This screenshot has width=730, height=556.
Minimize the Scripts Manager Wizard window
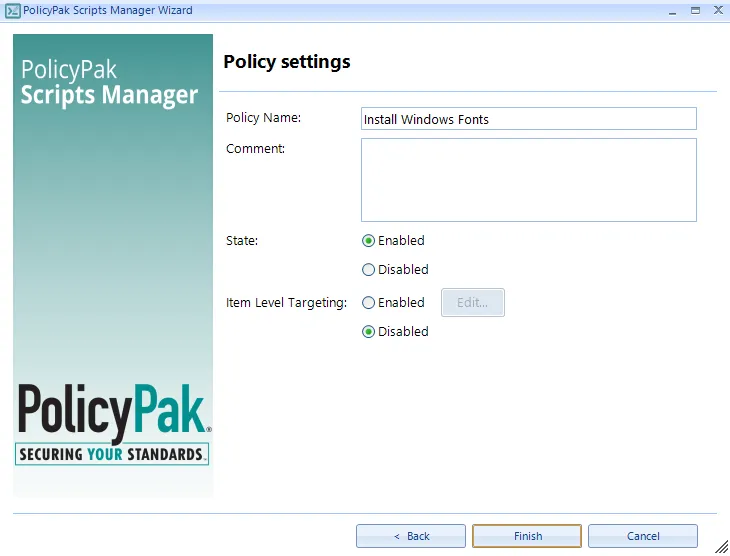(x=669, y=10)
